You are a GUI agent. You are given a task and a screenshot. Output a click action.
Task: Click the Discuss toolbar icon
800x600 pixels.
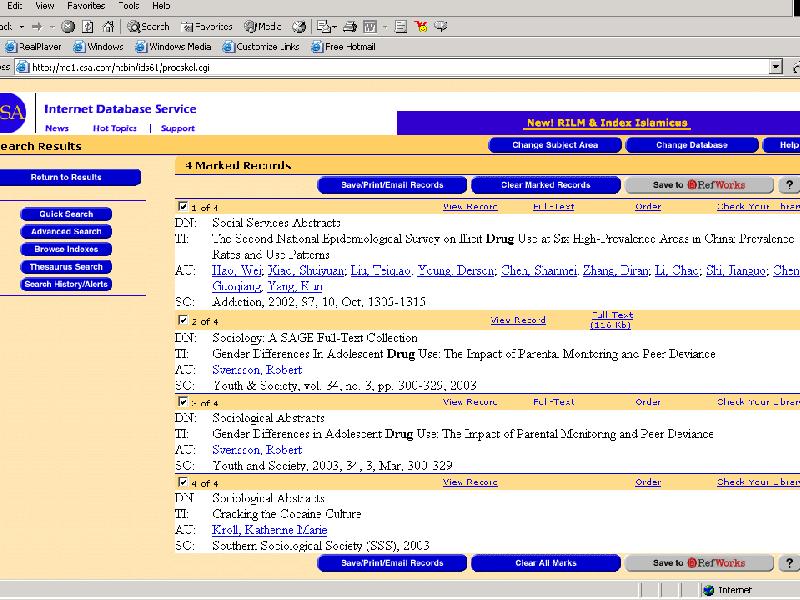pyautogui.click(x=401, y=27)
